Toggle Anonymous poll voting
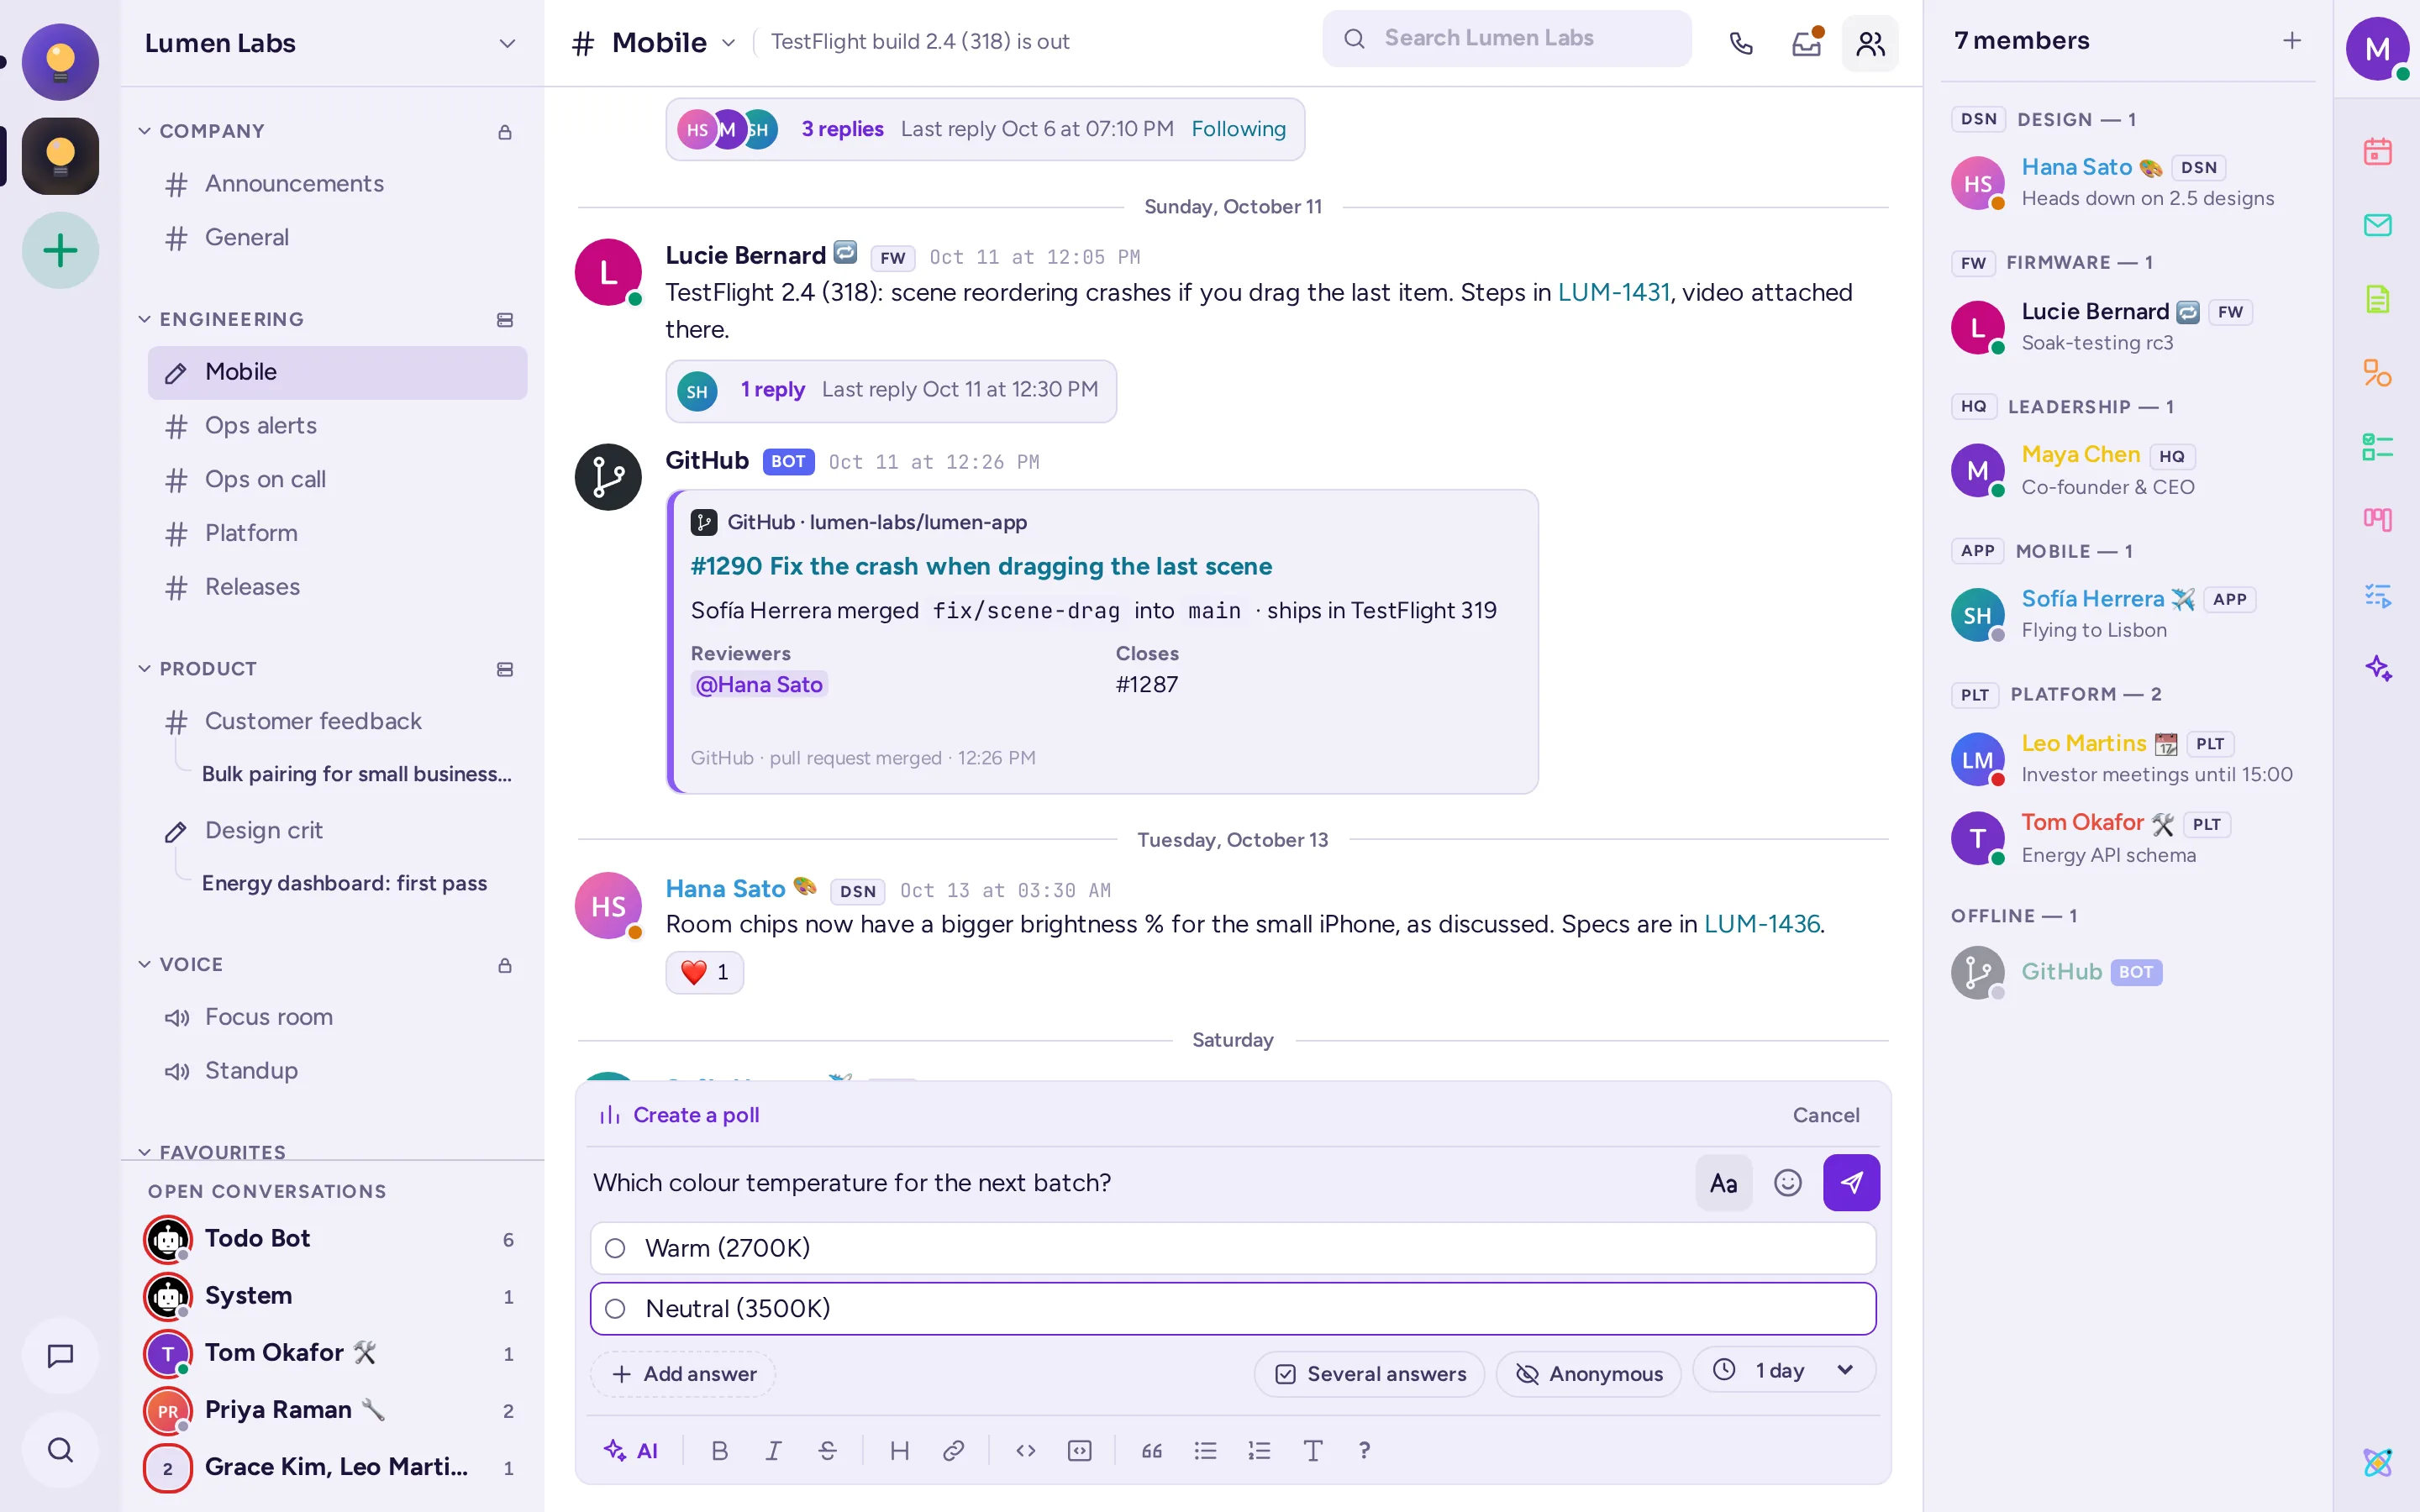2420x1512 pixels. [x=1588, y=1374]
